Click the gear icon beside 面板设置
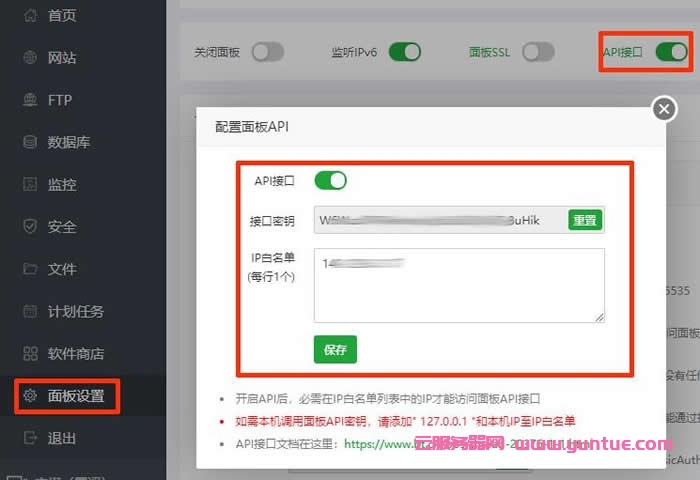This screenshot has width=700, height=480. coord(29,396)
